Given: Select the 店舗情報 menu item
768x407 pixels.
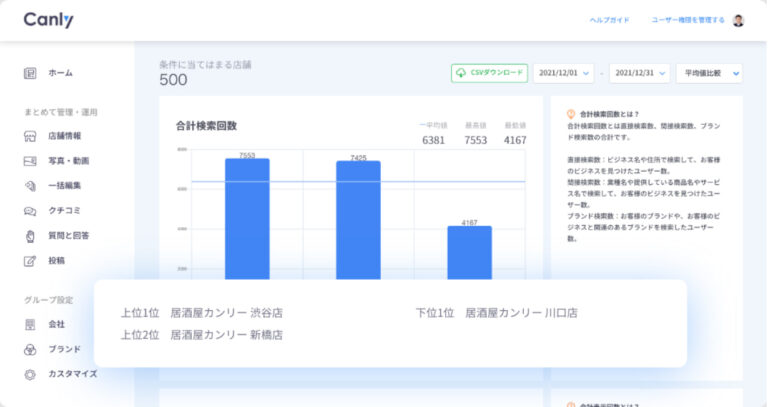Looking at the screenshot, I should pos(65,136).
